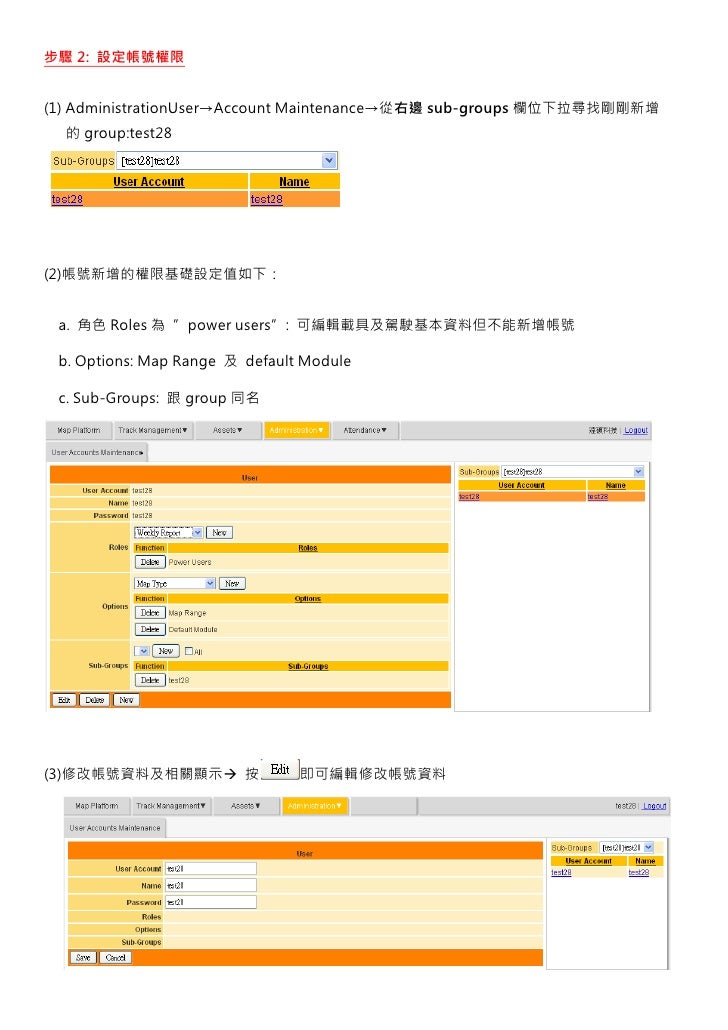Click User Account header under step (1)
This screenshot has height=1030, width=728.
(x=148, y=181)
